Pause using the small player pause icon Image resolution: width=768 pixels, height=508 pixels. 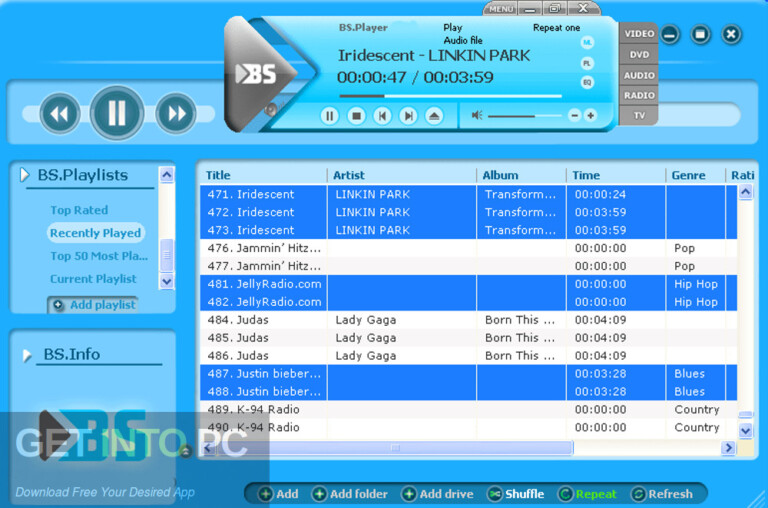click(x=329, y=116)
